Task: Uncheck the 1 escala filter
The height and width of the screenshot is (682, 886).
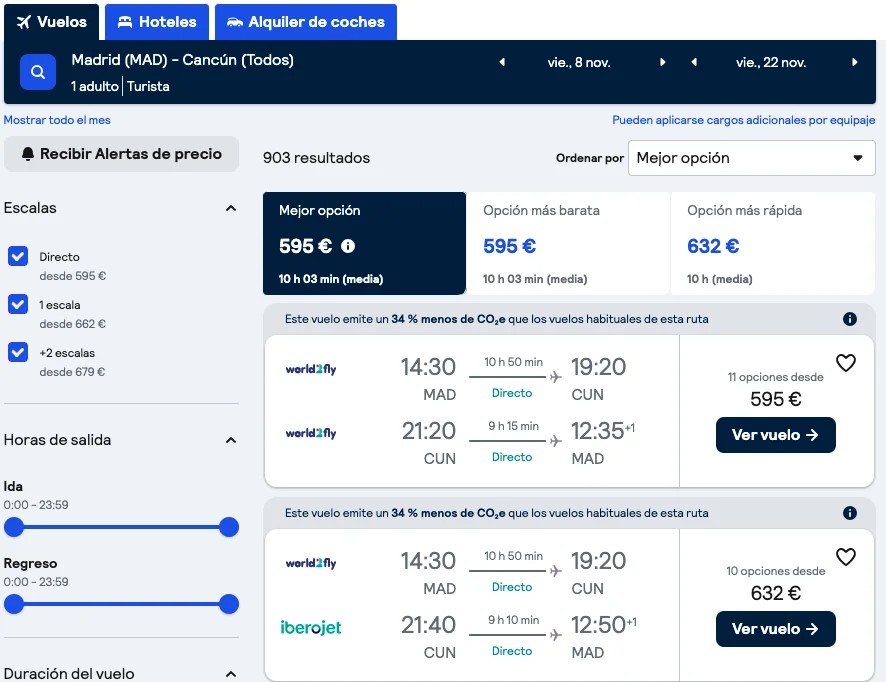Action: point(18,304)
